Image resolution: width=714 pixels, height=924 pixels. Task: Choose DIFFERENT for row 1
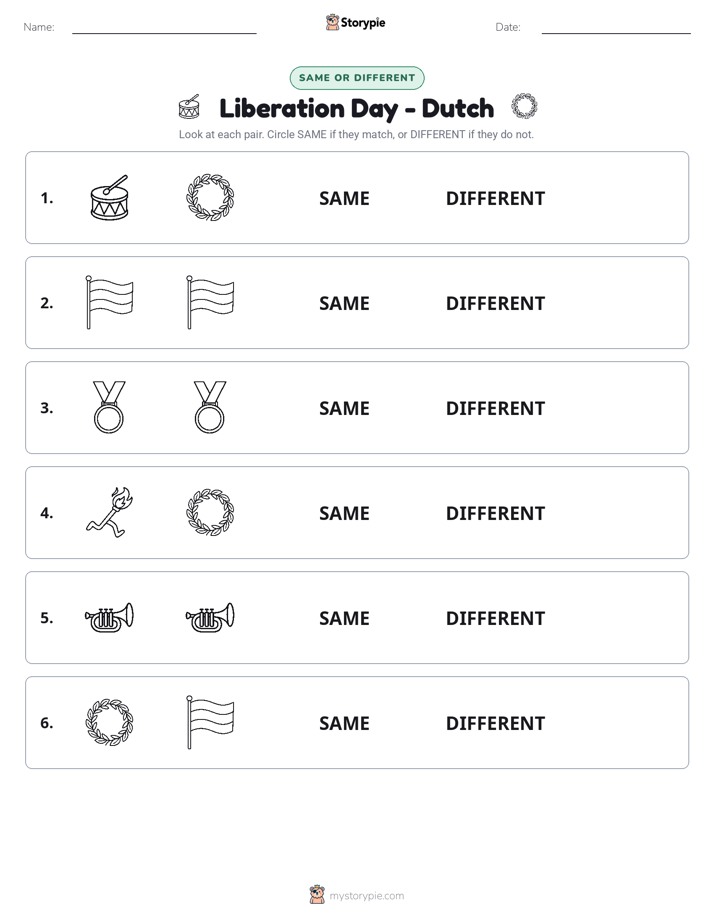tap(495, 199)
